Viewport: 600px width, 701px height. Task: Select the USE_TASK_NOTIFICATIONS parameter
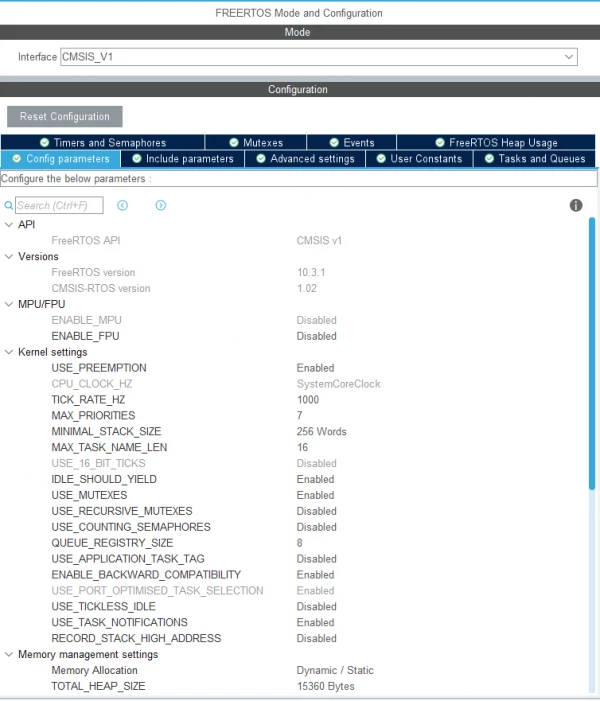(119, 622)
